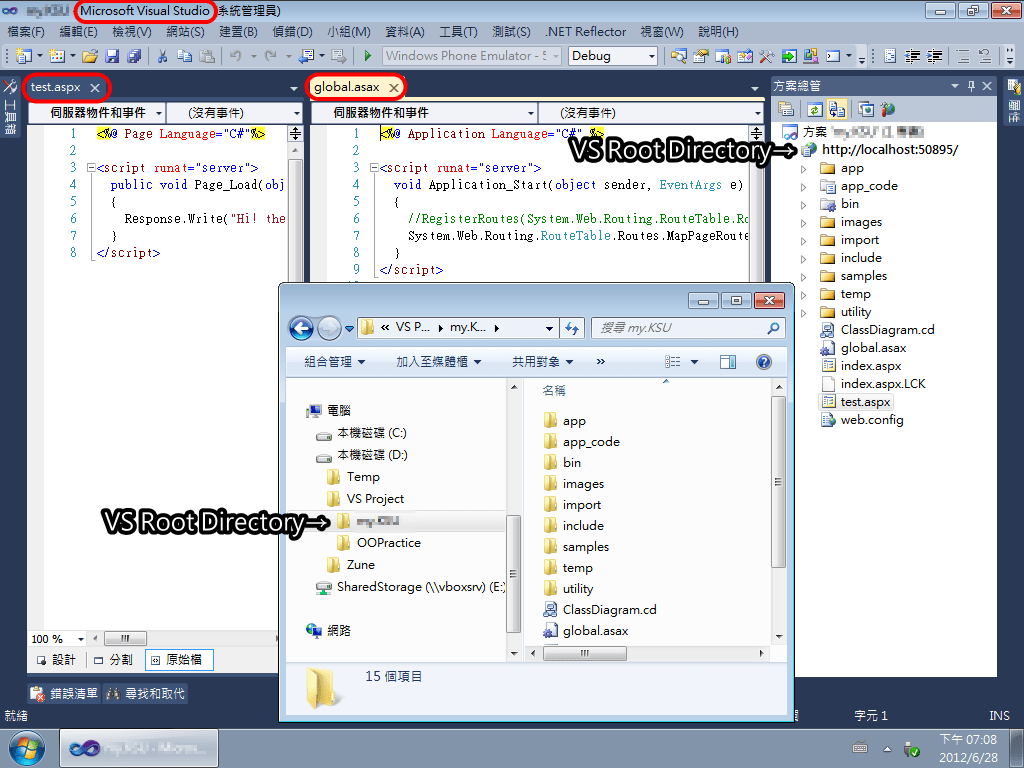Click the 搜尋 my.KSU search field
1024x768 pixels.
click(x=688, y=328)
